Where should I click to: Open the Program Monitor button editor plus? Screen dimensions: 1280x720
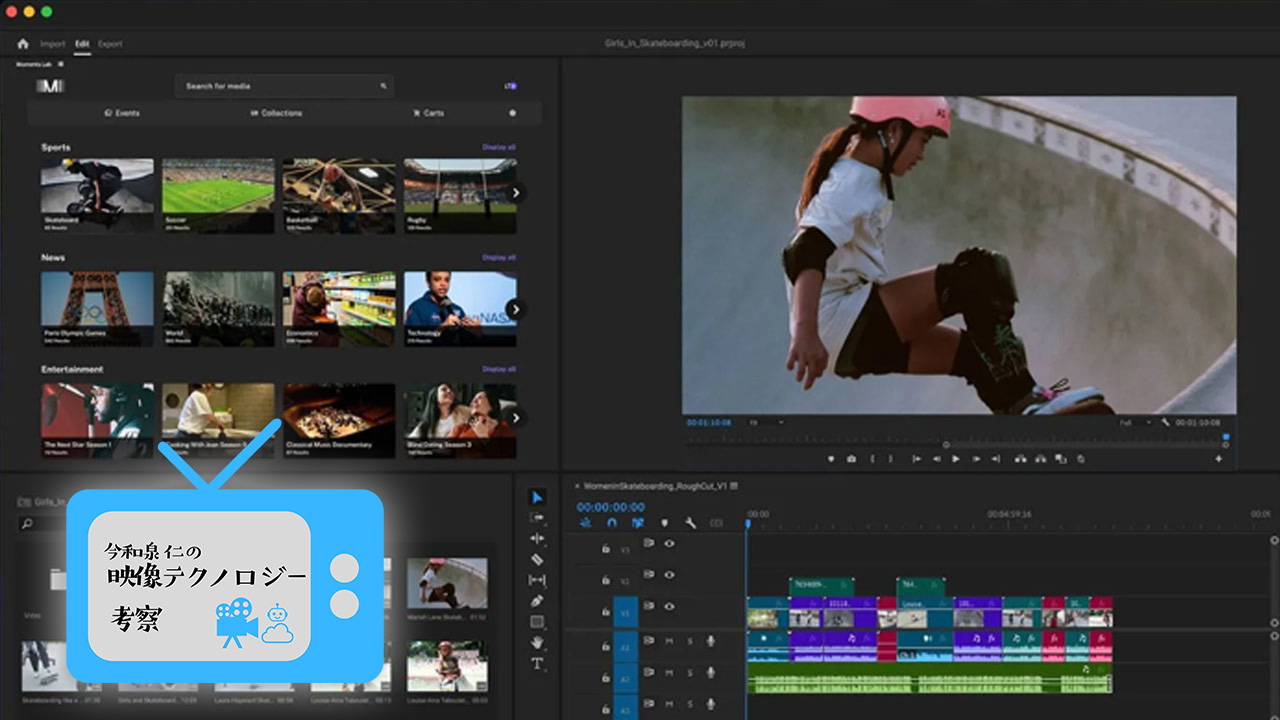pos(1218,459)
